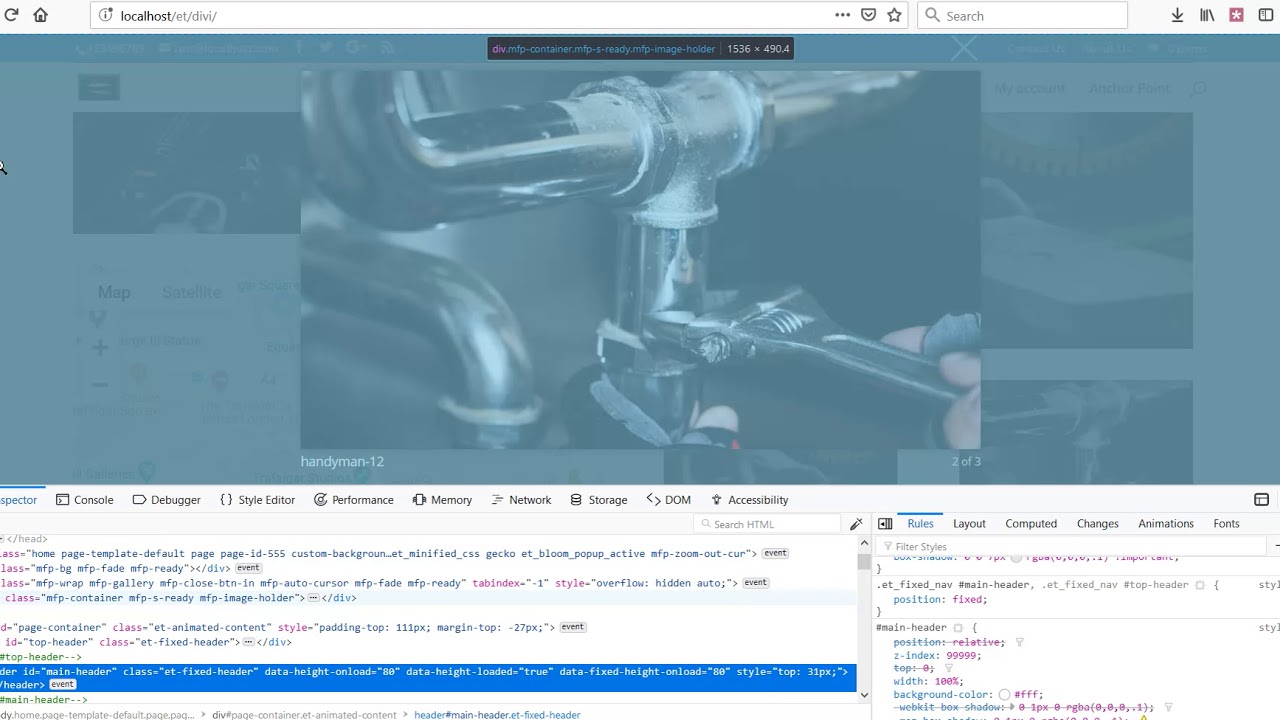
Task: Highlight elements matching .et_fixed_nav selector
Action: (x=1199, y=585)
